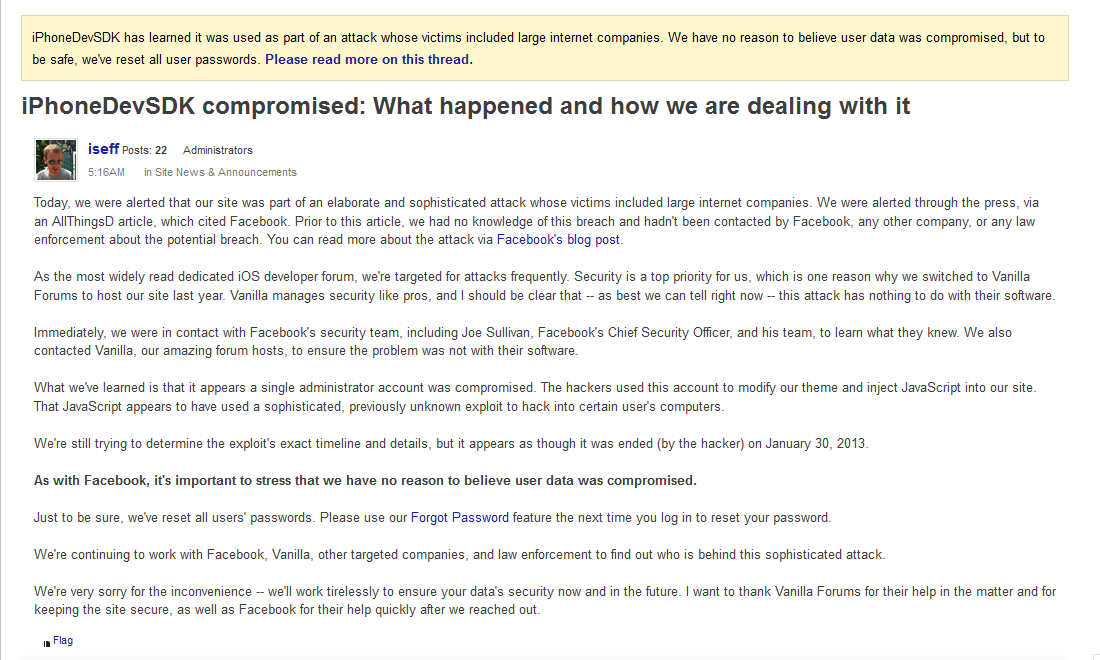This screenshot has height=660, width=1100.
Task: Click the single administrator account paragraph
Action: [540, 397]
